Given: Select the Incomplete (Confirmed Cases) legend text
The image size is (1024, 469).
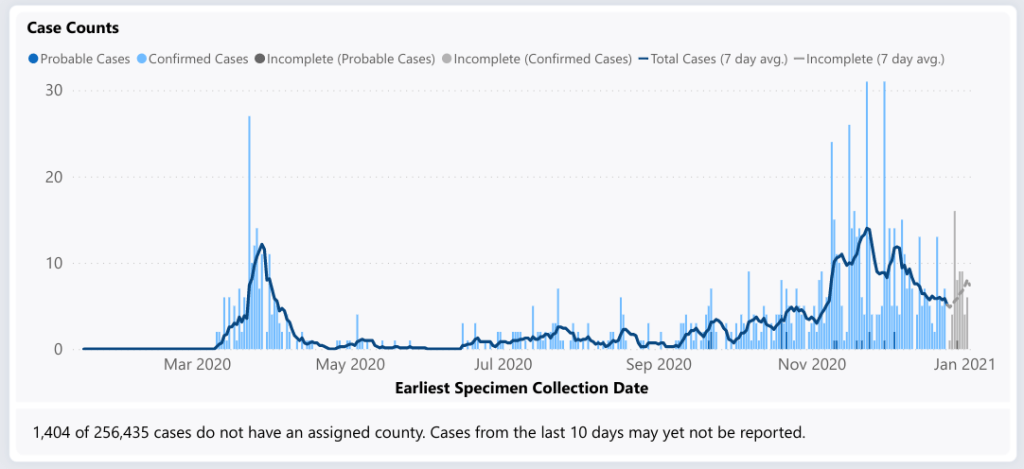Looking at the screenshot, I should [x=543, y=59].
